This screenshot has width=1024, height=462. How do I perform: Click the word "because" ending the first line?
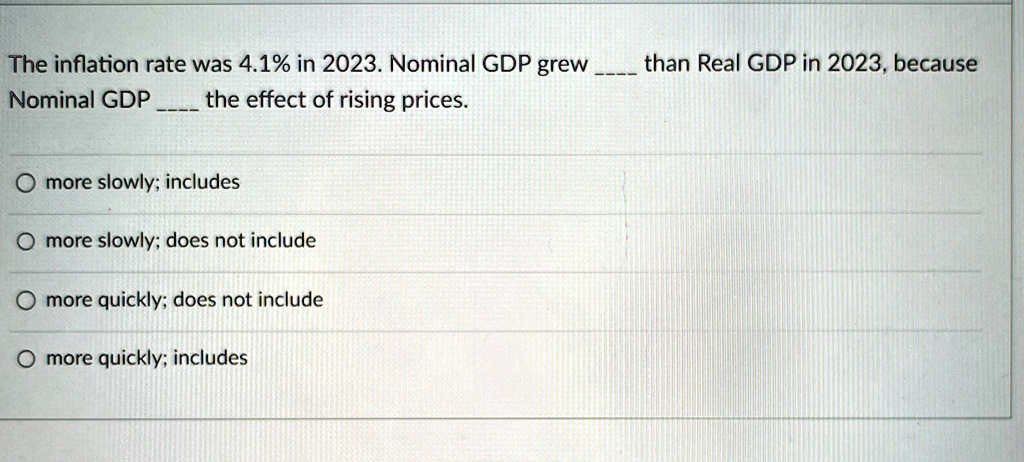click(935, 64)
